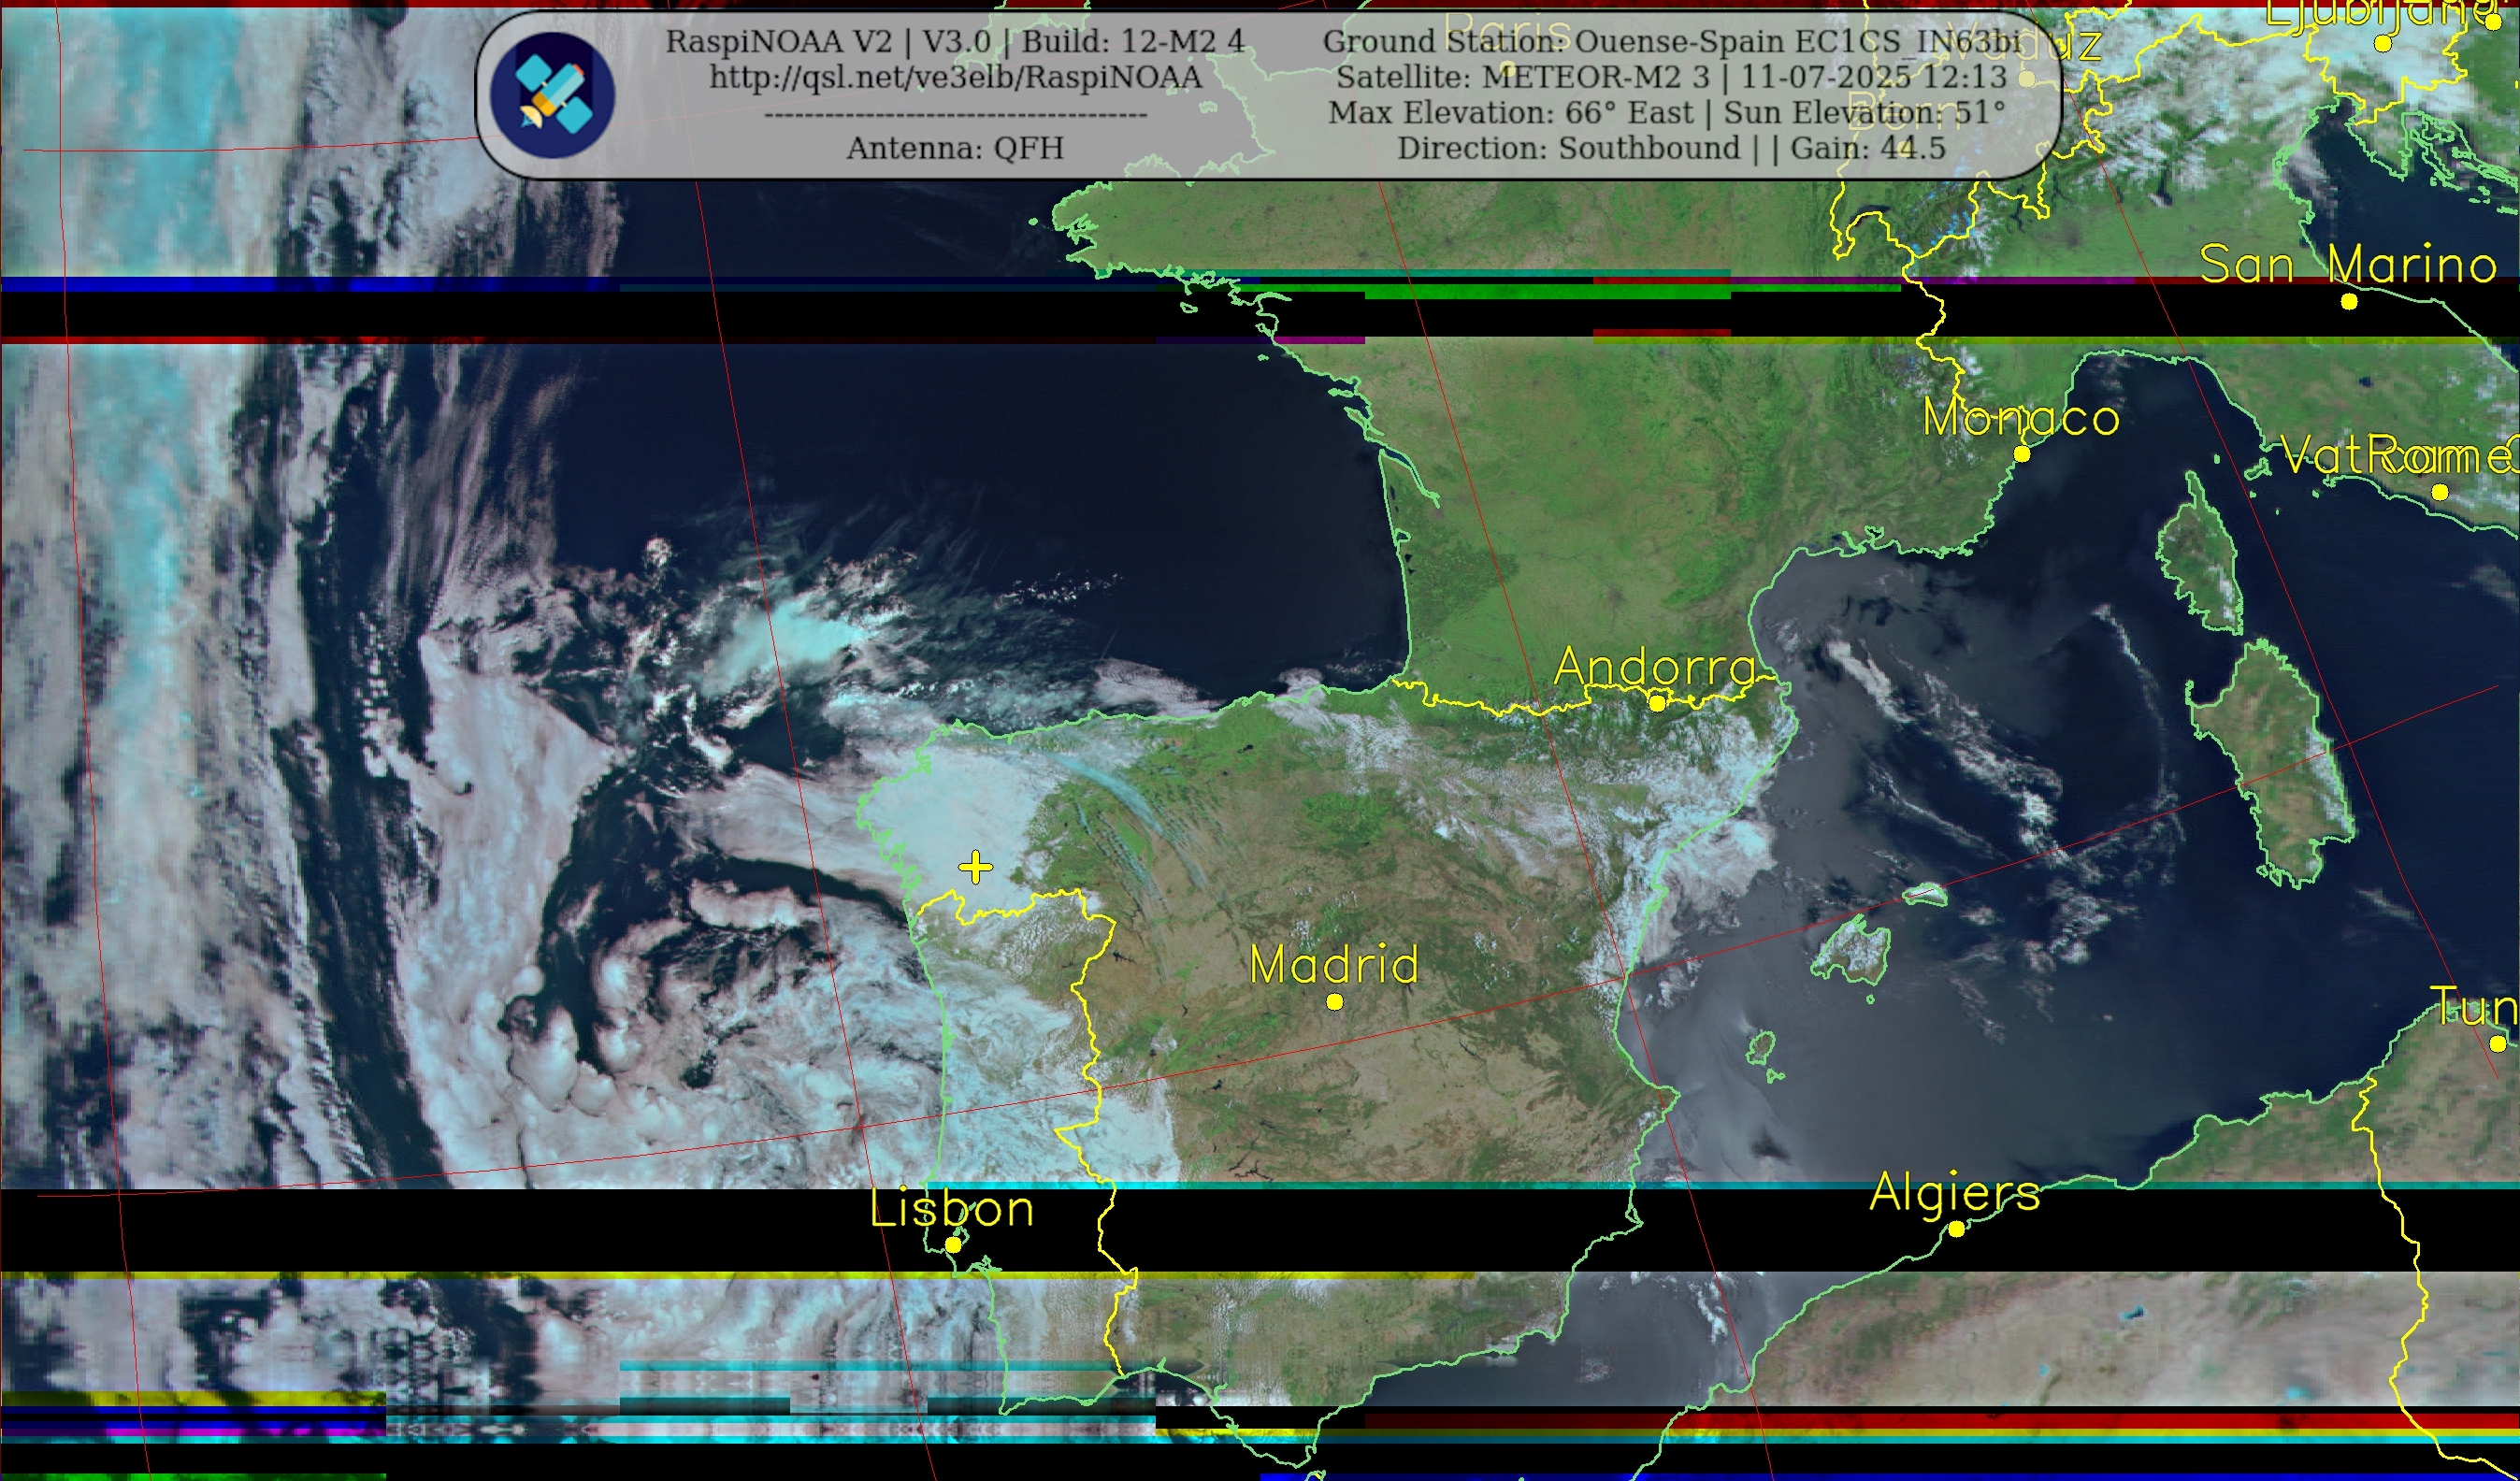Select the Madrid map label
This screenshot has height=1481, width=2520.
1334,964
